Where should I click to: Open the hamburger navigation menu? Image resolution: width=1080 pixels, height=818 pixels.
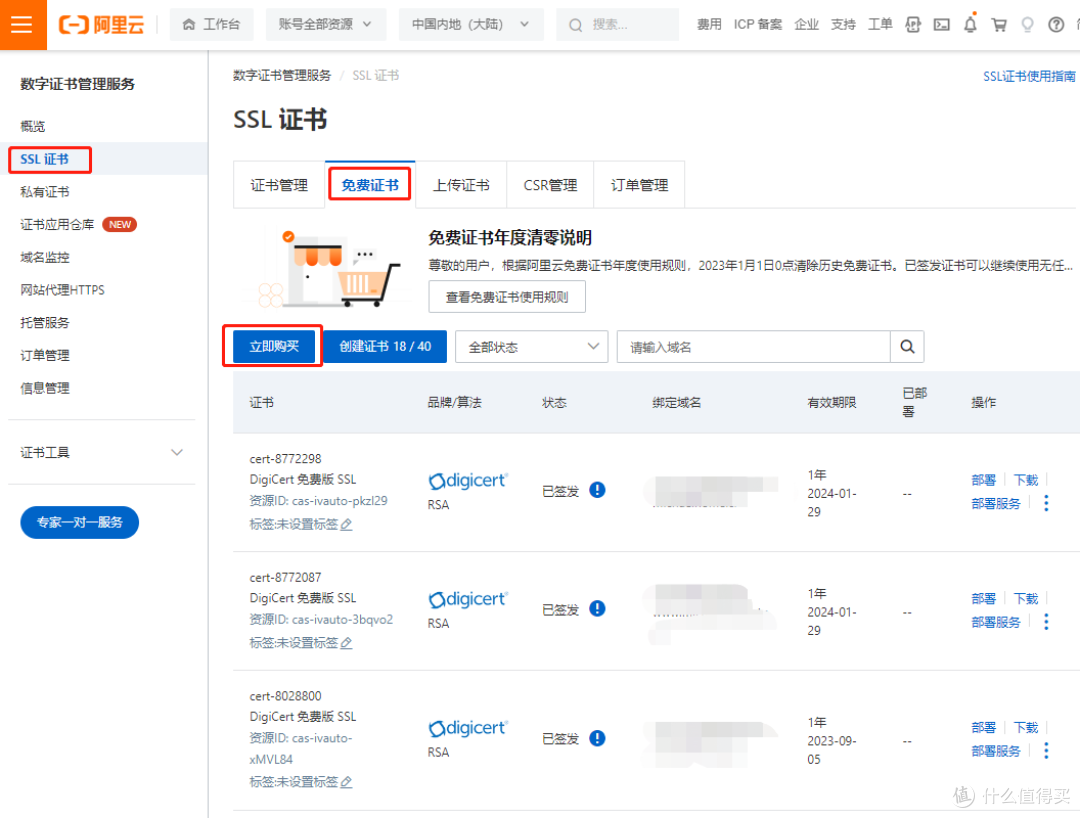pyautogui.click(x=23, y=25)
